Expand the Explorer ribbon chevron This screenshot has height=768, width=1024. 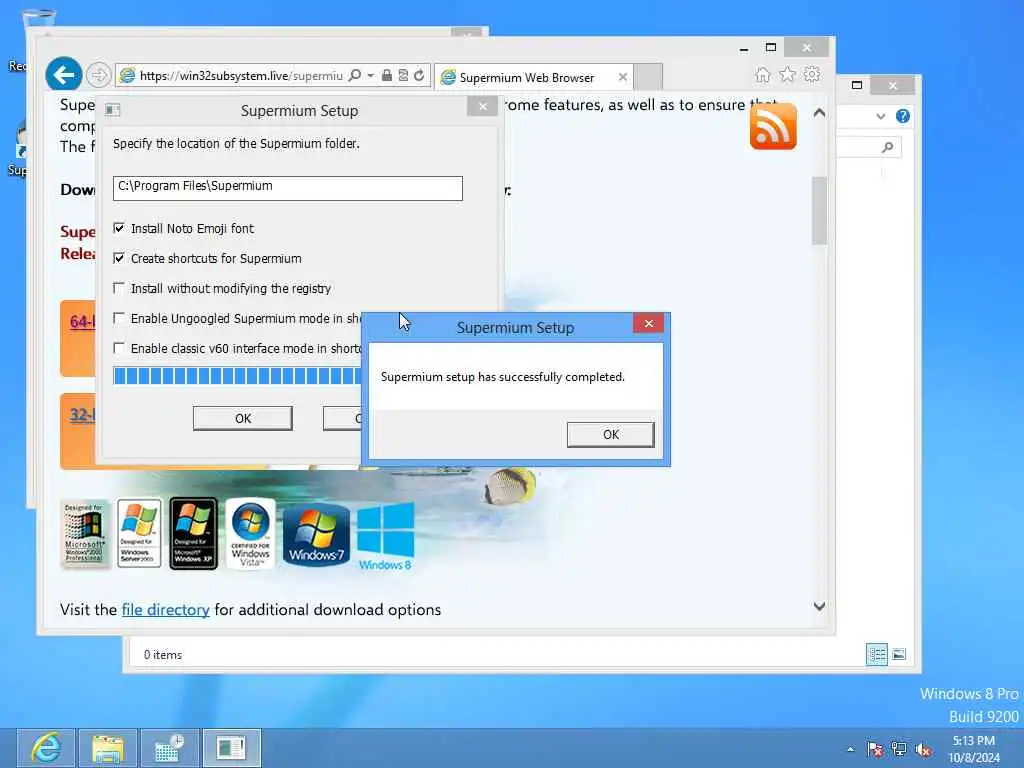tap(881, 116)
